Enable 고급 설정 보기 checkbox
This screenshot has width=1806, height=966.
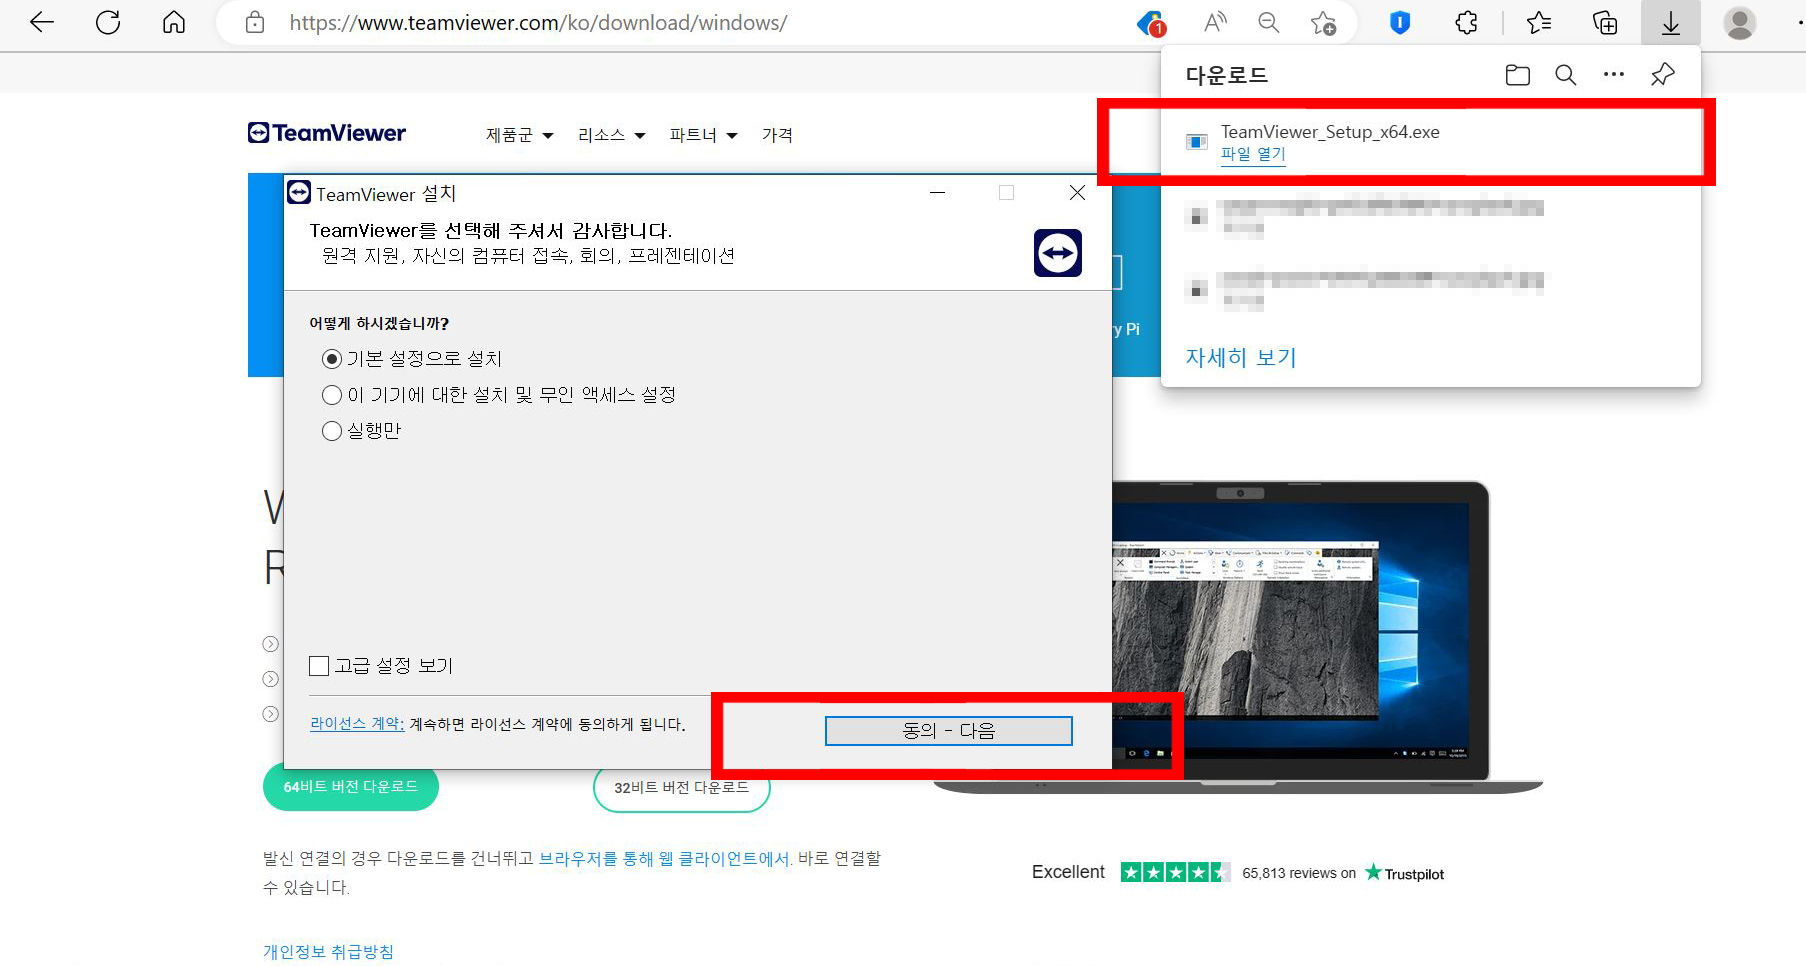click(319, 666)
